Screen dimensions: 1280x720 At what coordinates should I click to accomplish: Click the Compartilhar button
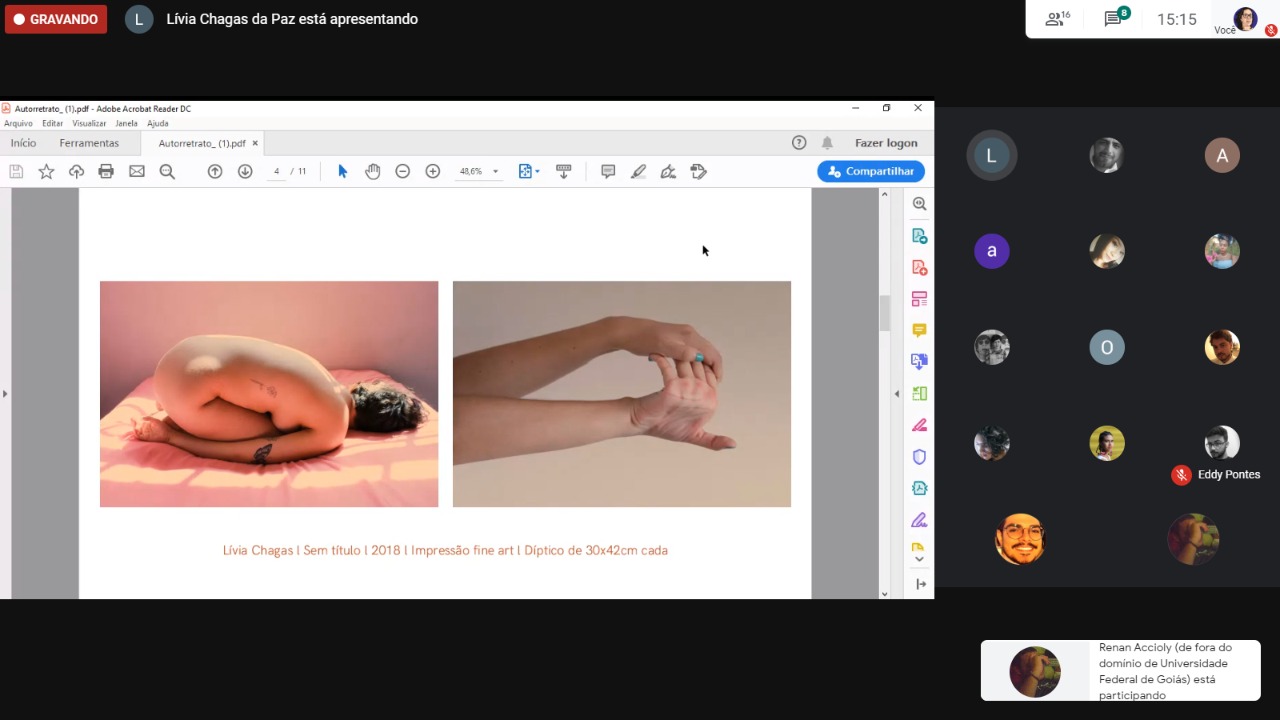[871, 171]
